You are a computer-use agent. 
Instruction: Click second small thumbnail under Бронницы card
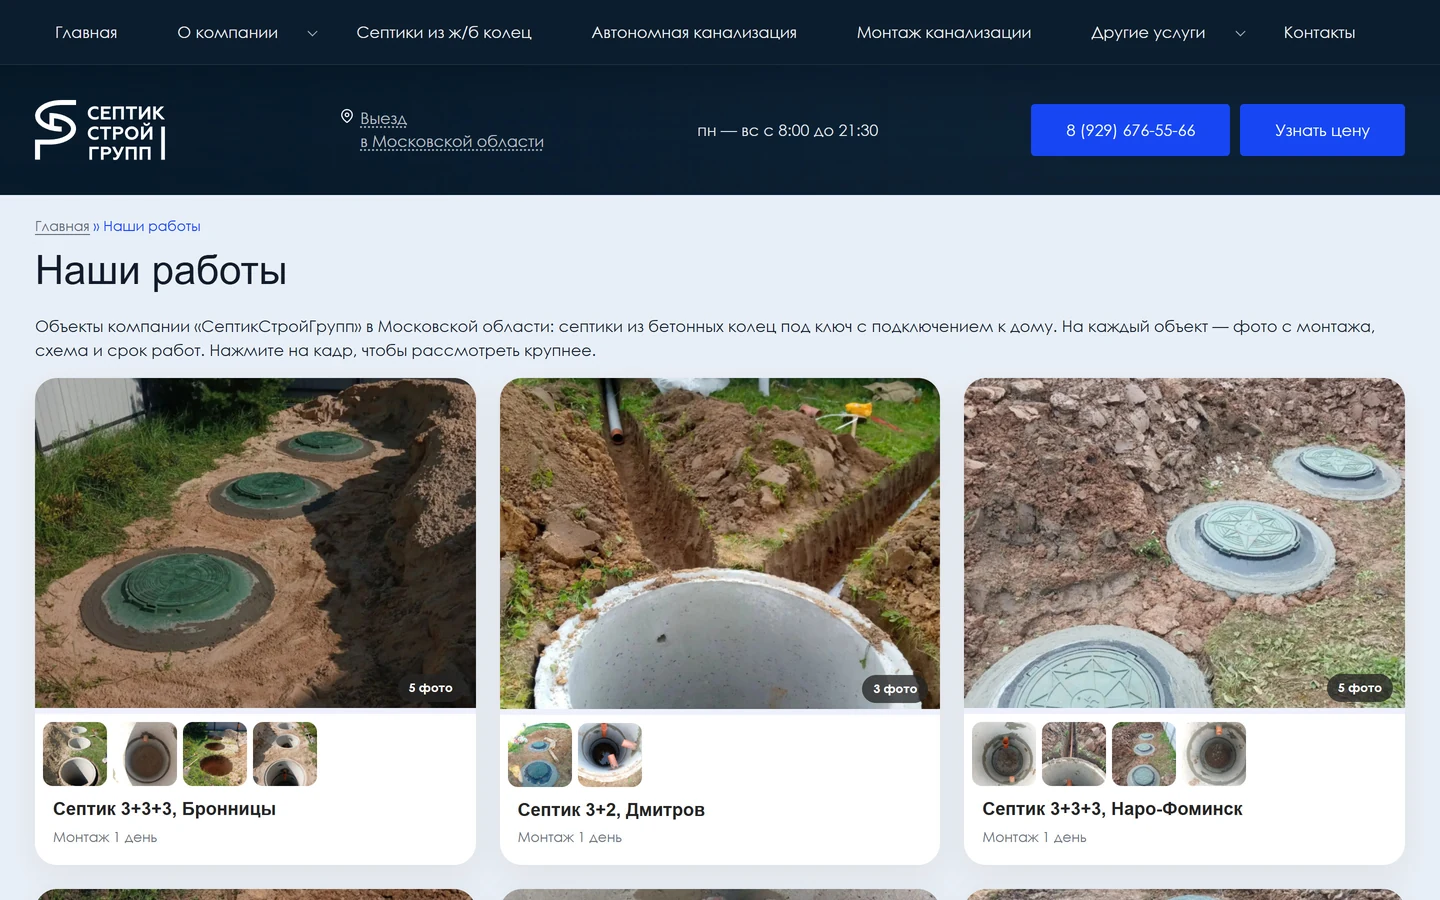(x=145, y=754)
